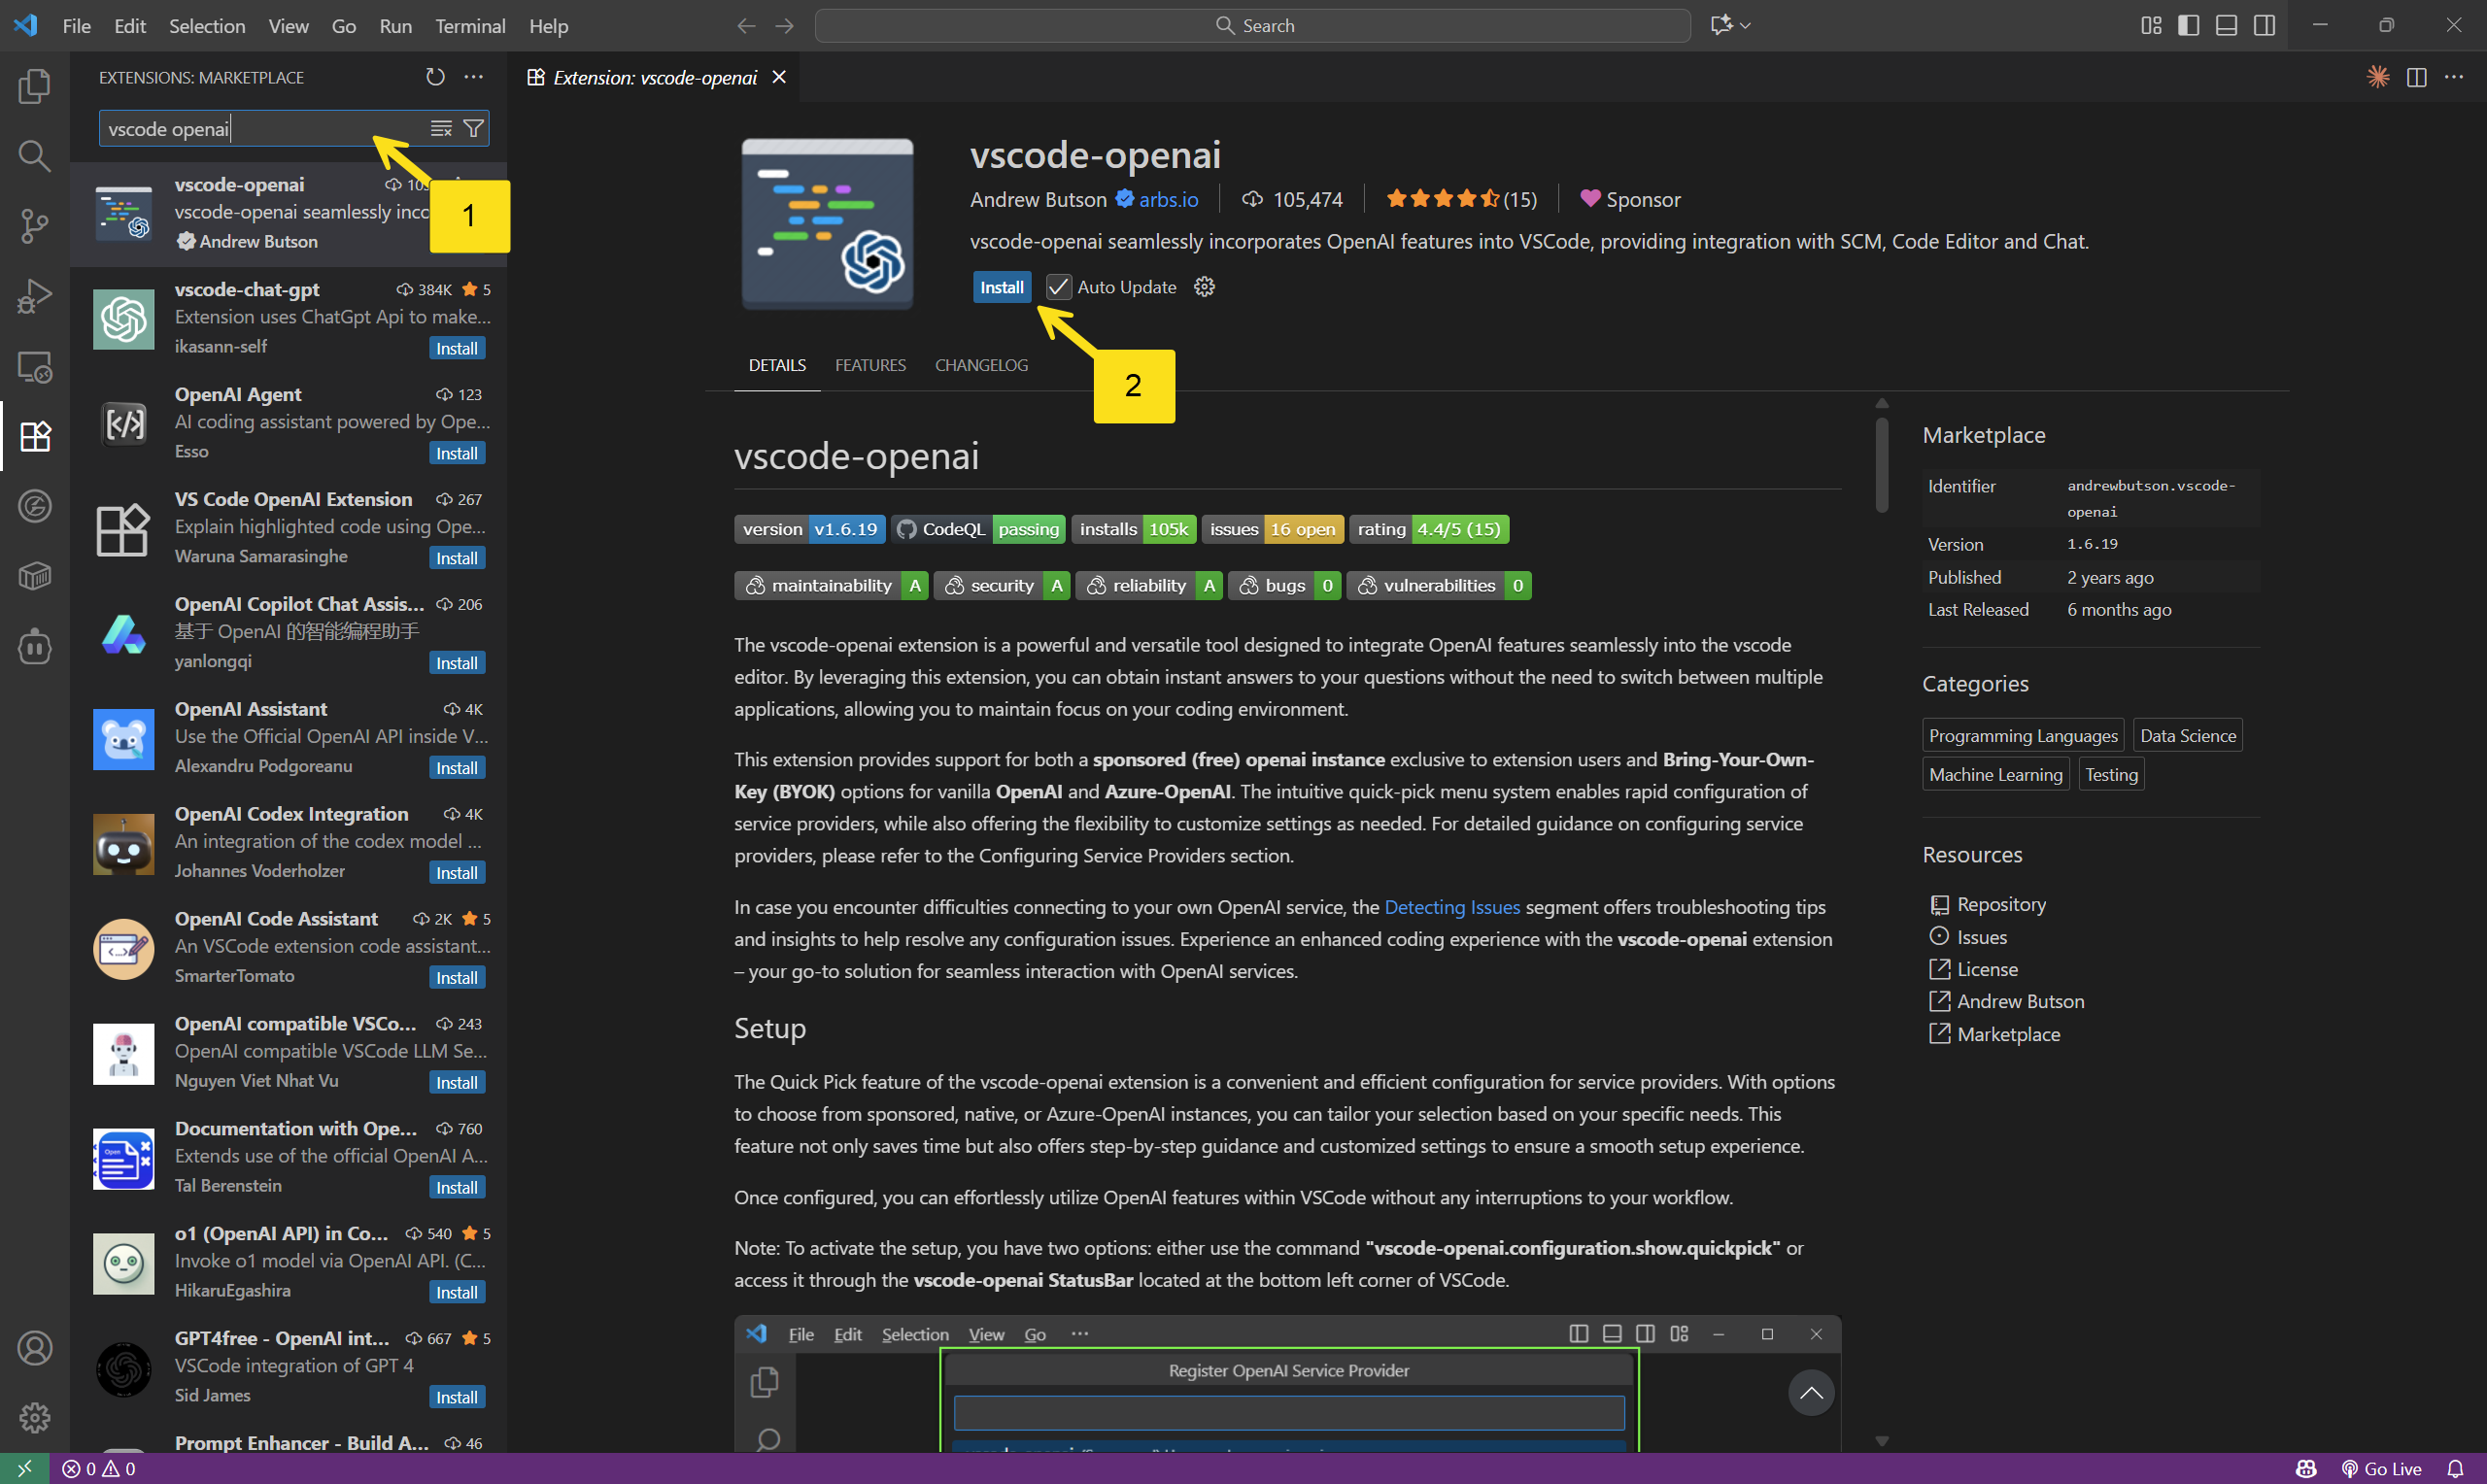Toggle the Primary Side Bar visibility
This screenshot has width=2487, height=1484.
click(x=2189, y=26)
